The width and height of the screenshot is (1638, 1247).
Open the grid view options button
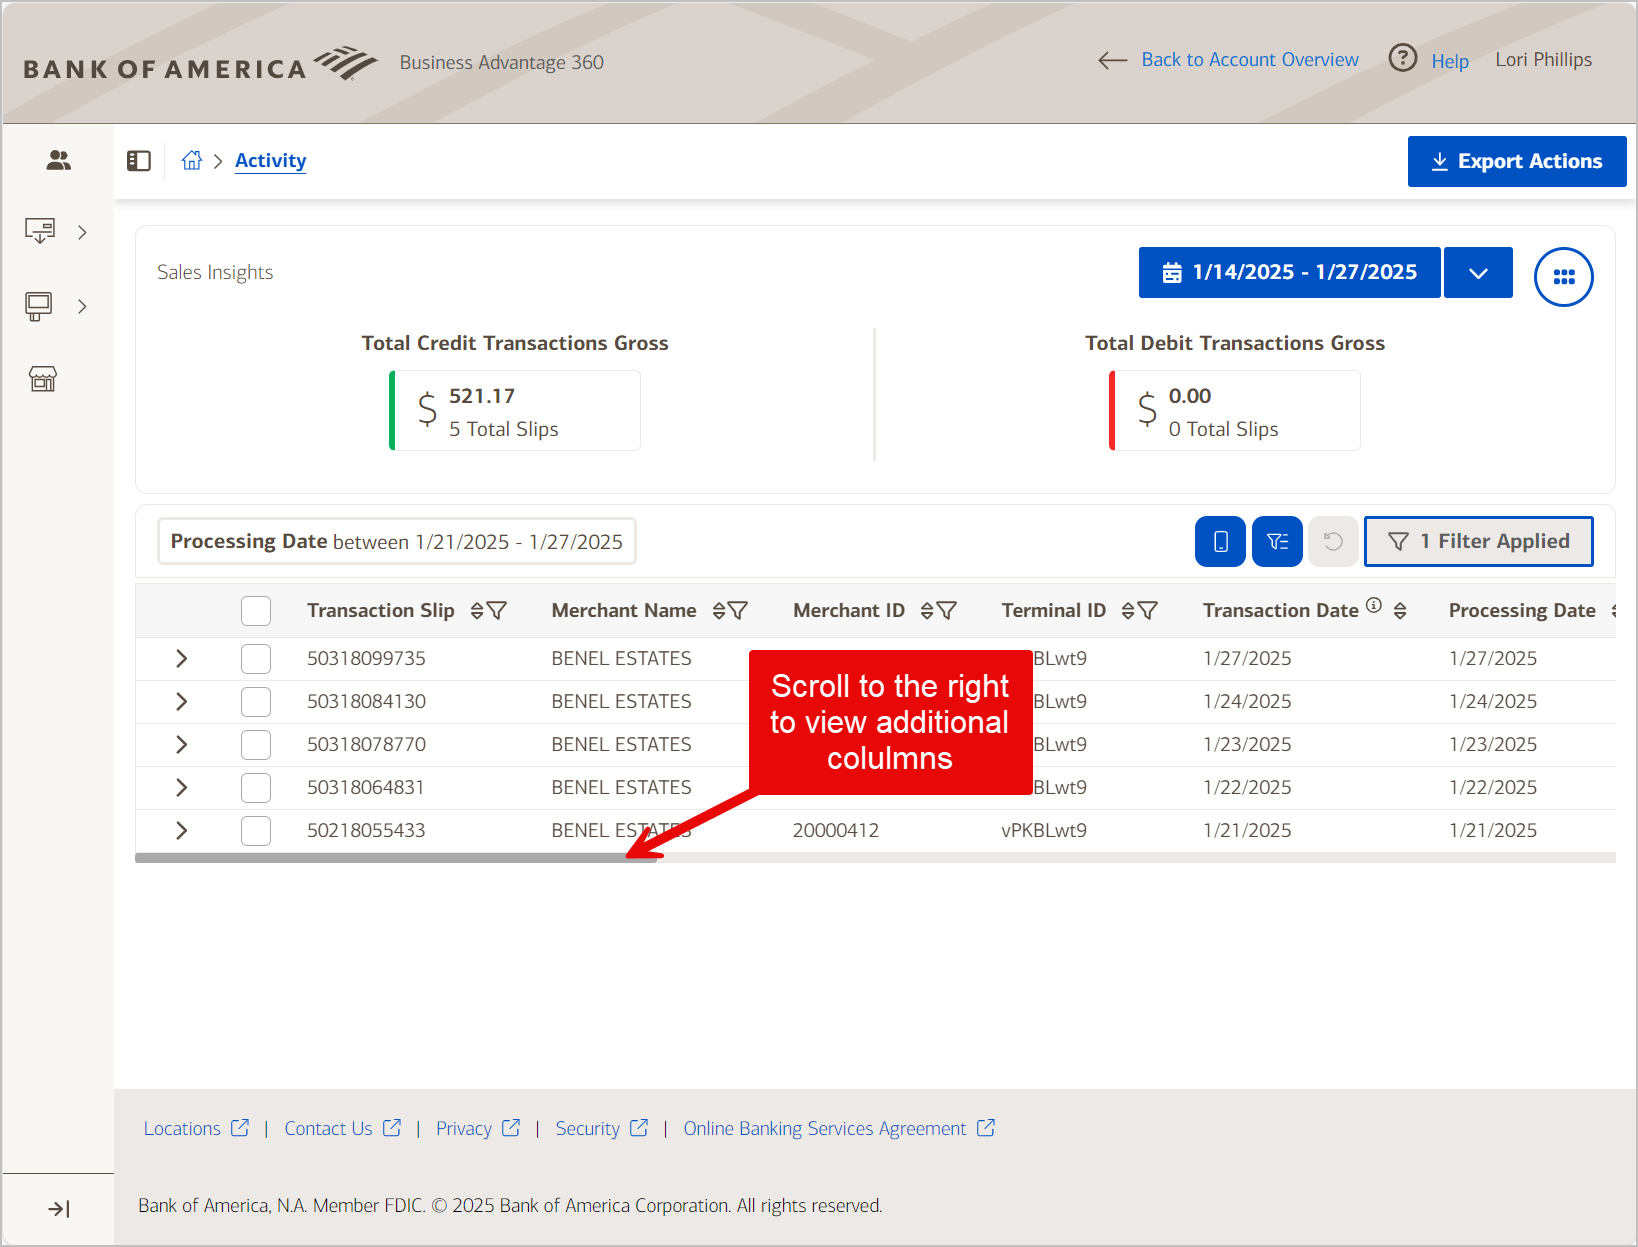(1564, 277)
